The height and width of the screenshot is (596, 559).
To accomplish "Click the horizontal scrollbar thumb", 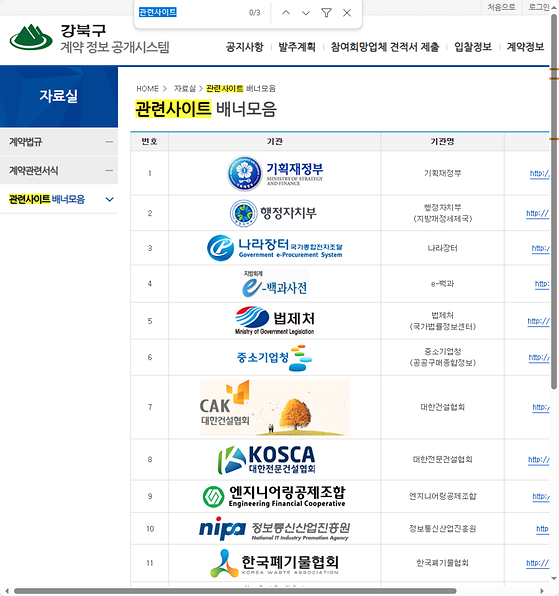I will tap(235, 591).
